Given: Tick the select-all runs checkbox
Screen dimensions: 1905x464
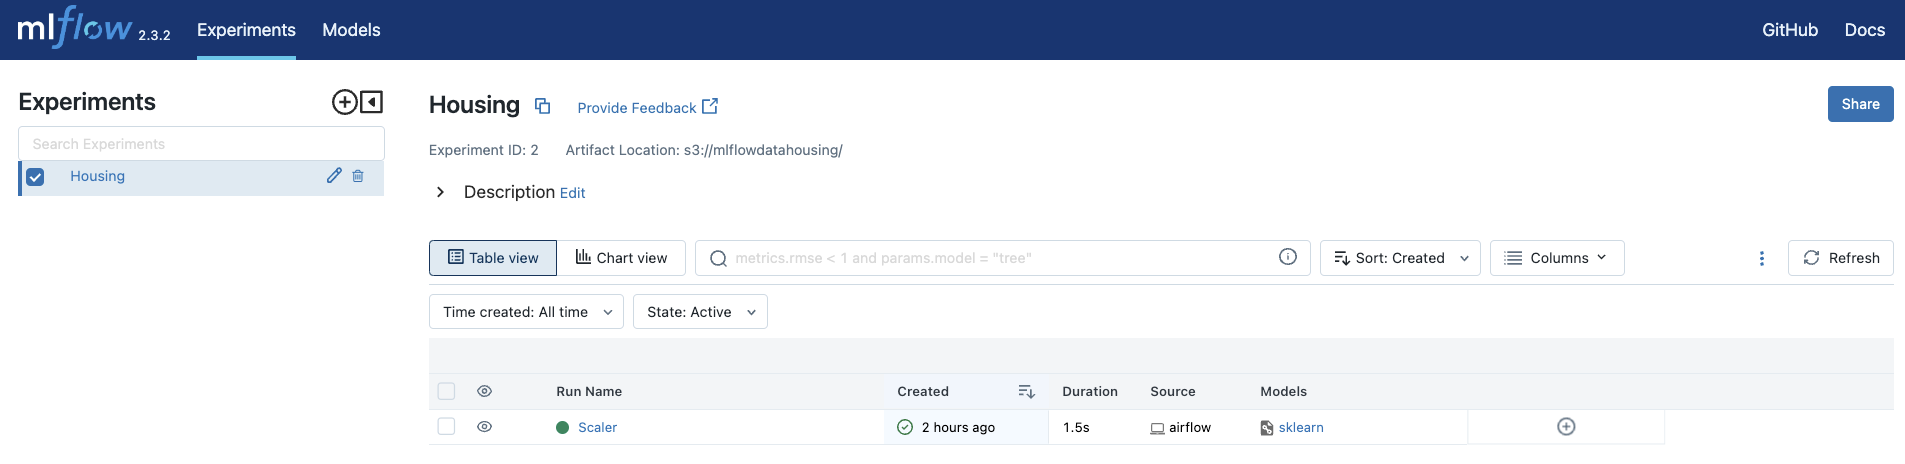Looking at the screenshot, I should pos(446,391).
